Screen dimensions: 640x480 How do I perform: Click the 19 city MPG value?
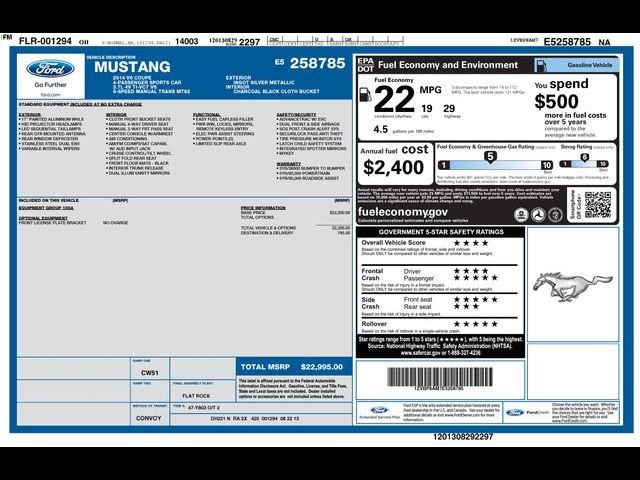click(427, 109)
